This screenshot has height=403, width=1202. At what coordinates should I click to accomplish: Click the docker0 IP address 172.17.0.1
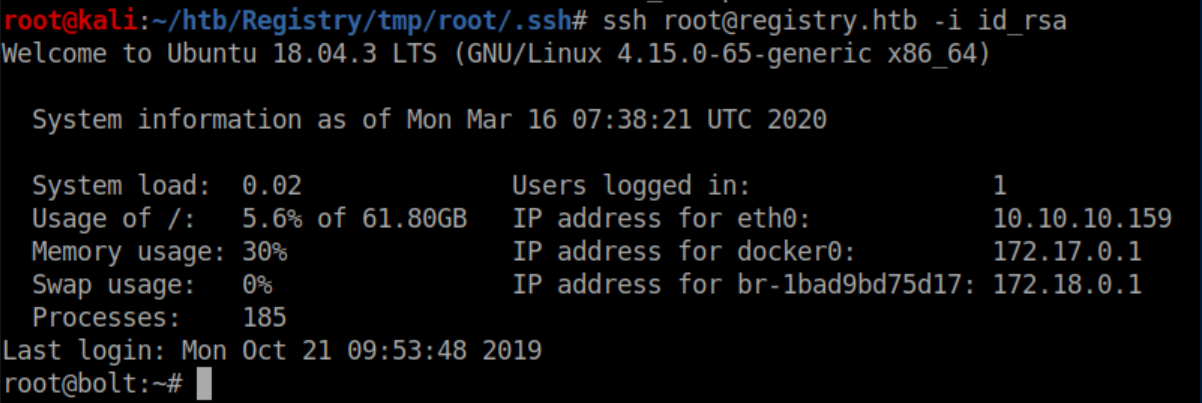pos(1067,252)
